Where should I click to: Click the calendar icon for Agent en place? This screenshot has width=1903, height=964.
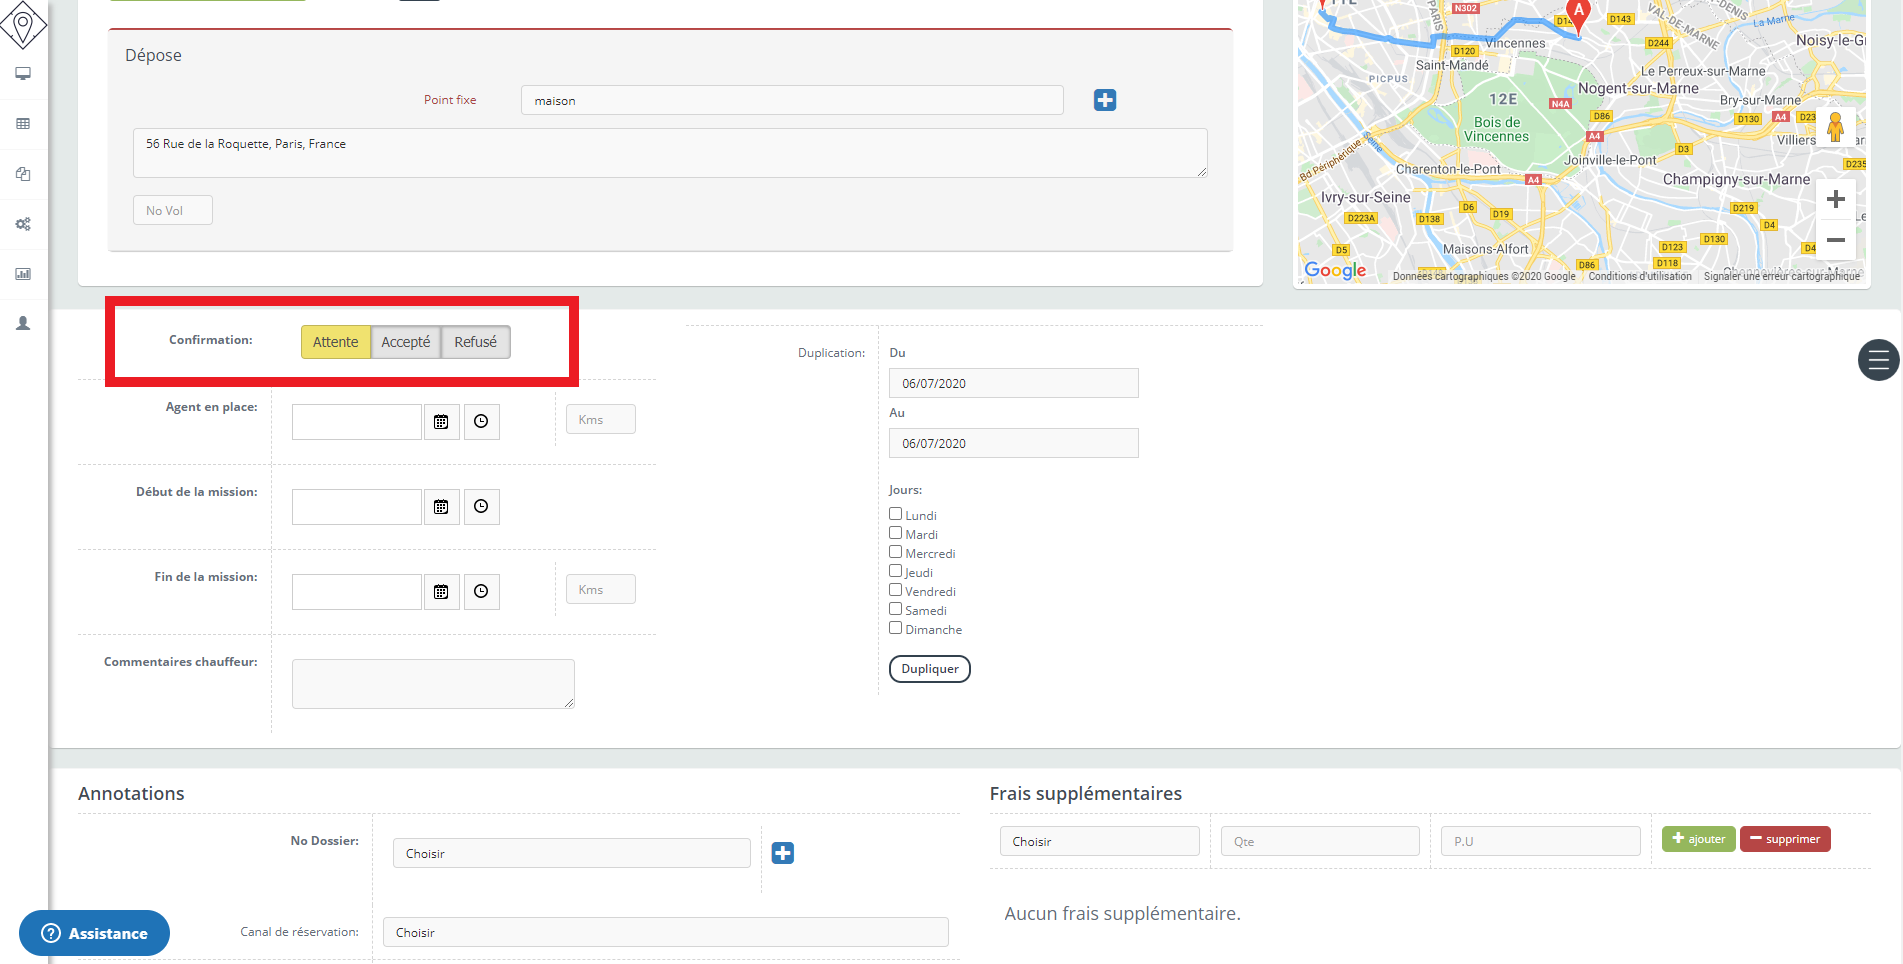point(441,422)
